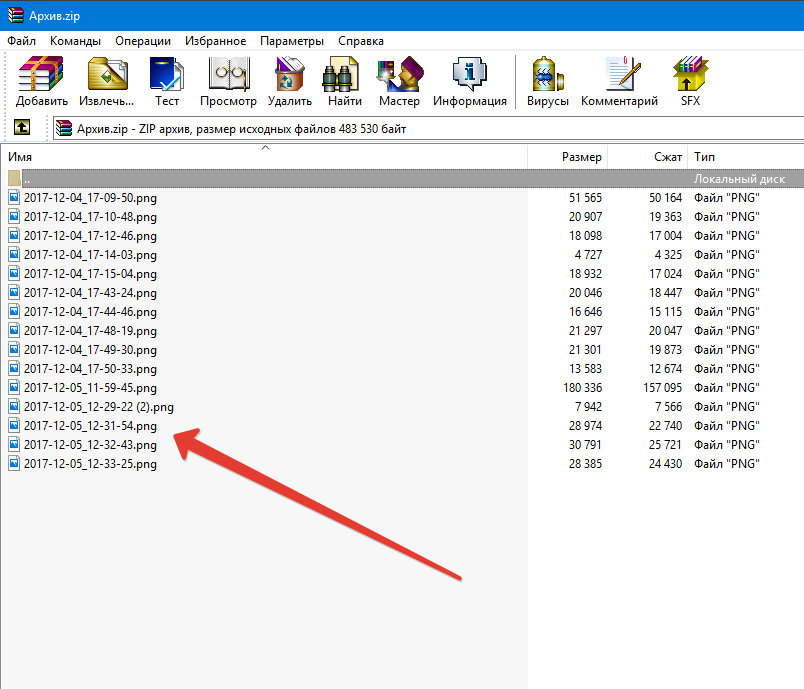
Task: Open the Справка menu
Action: [361, 41]
